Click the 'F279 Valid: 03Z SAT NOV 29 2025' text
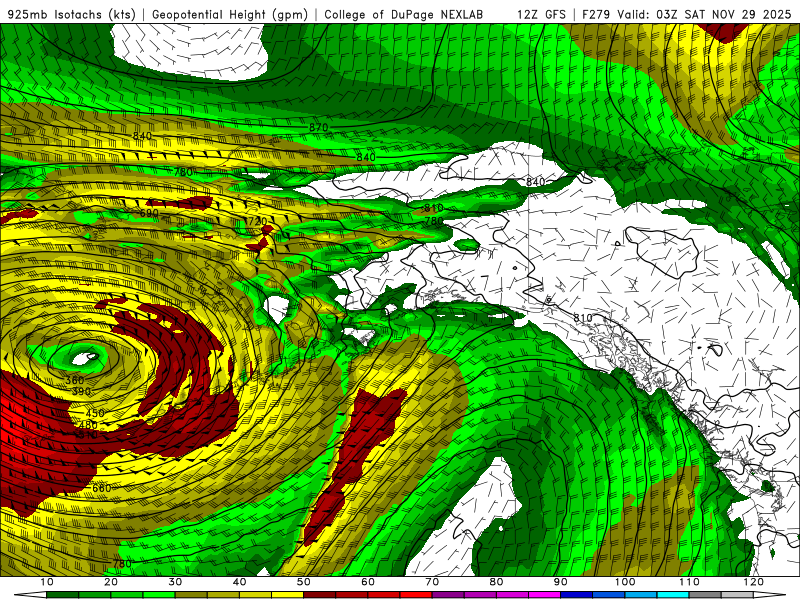The height and width of the screenshot is (600, 800). point(689,14)
